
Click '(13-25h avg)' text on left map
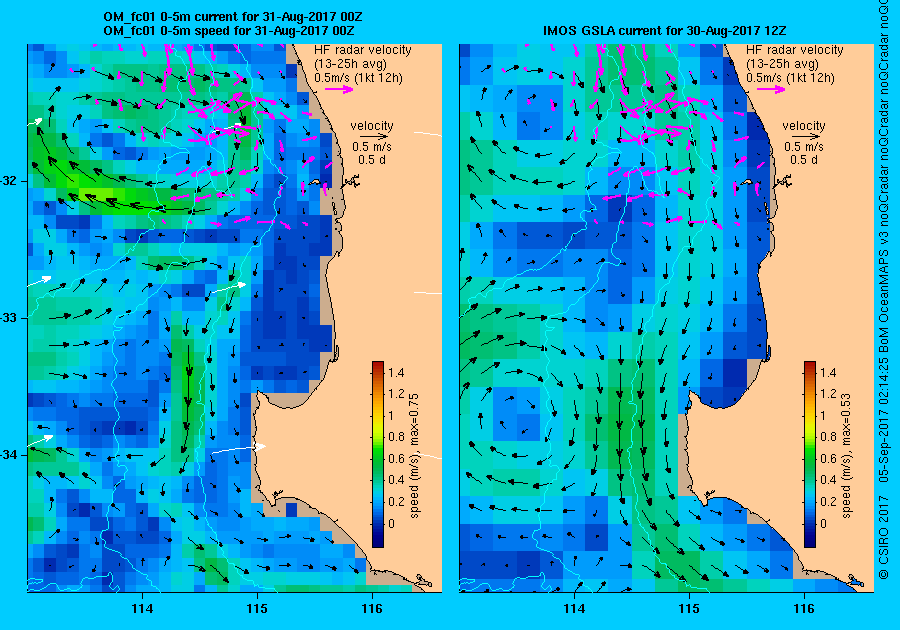click(x=351, y=64)
